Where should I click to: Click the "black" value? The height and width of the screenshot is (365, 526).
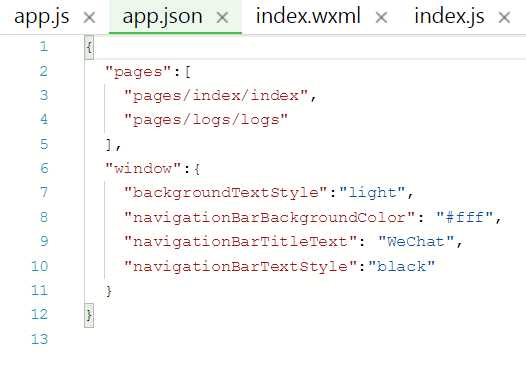pos(402,266)
